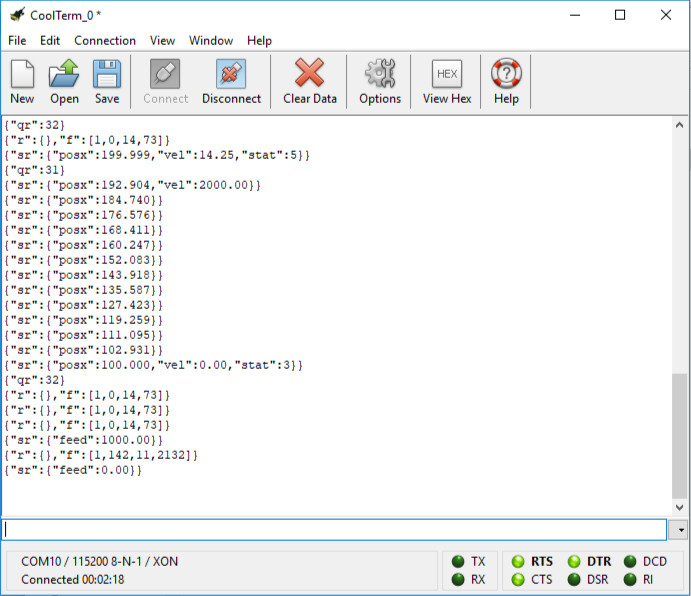
Task: Open connection Options gear
Action: click(x=380, y=81)
